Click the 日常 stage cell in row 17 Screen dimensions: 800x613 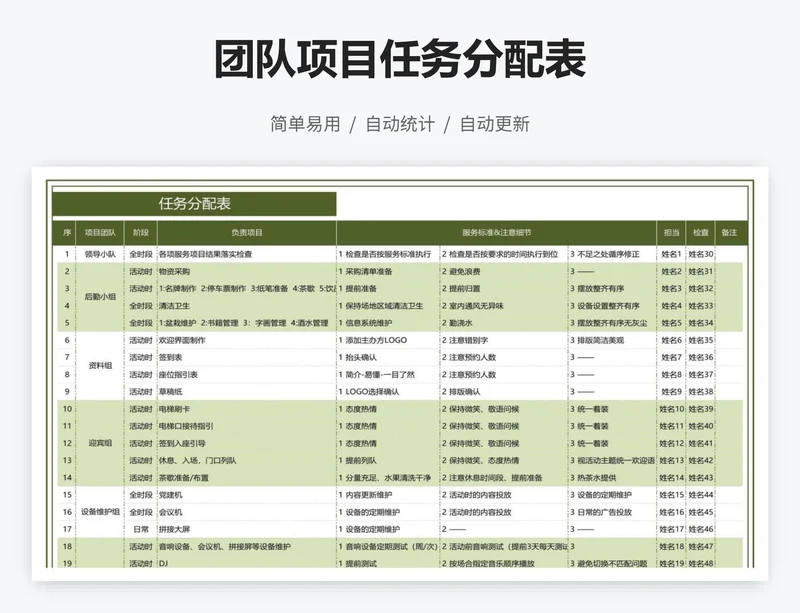[x=141, y=529]
